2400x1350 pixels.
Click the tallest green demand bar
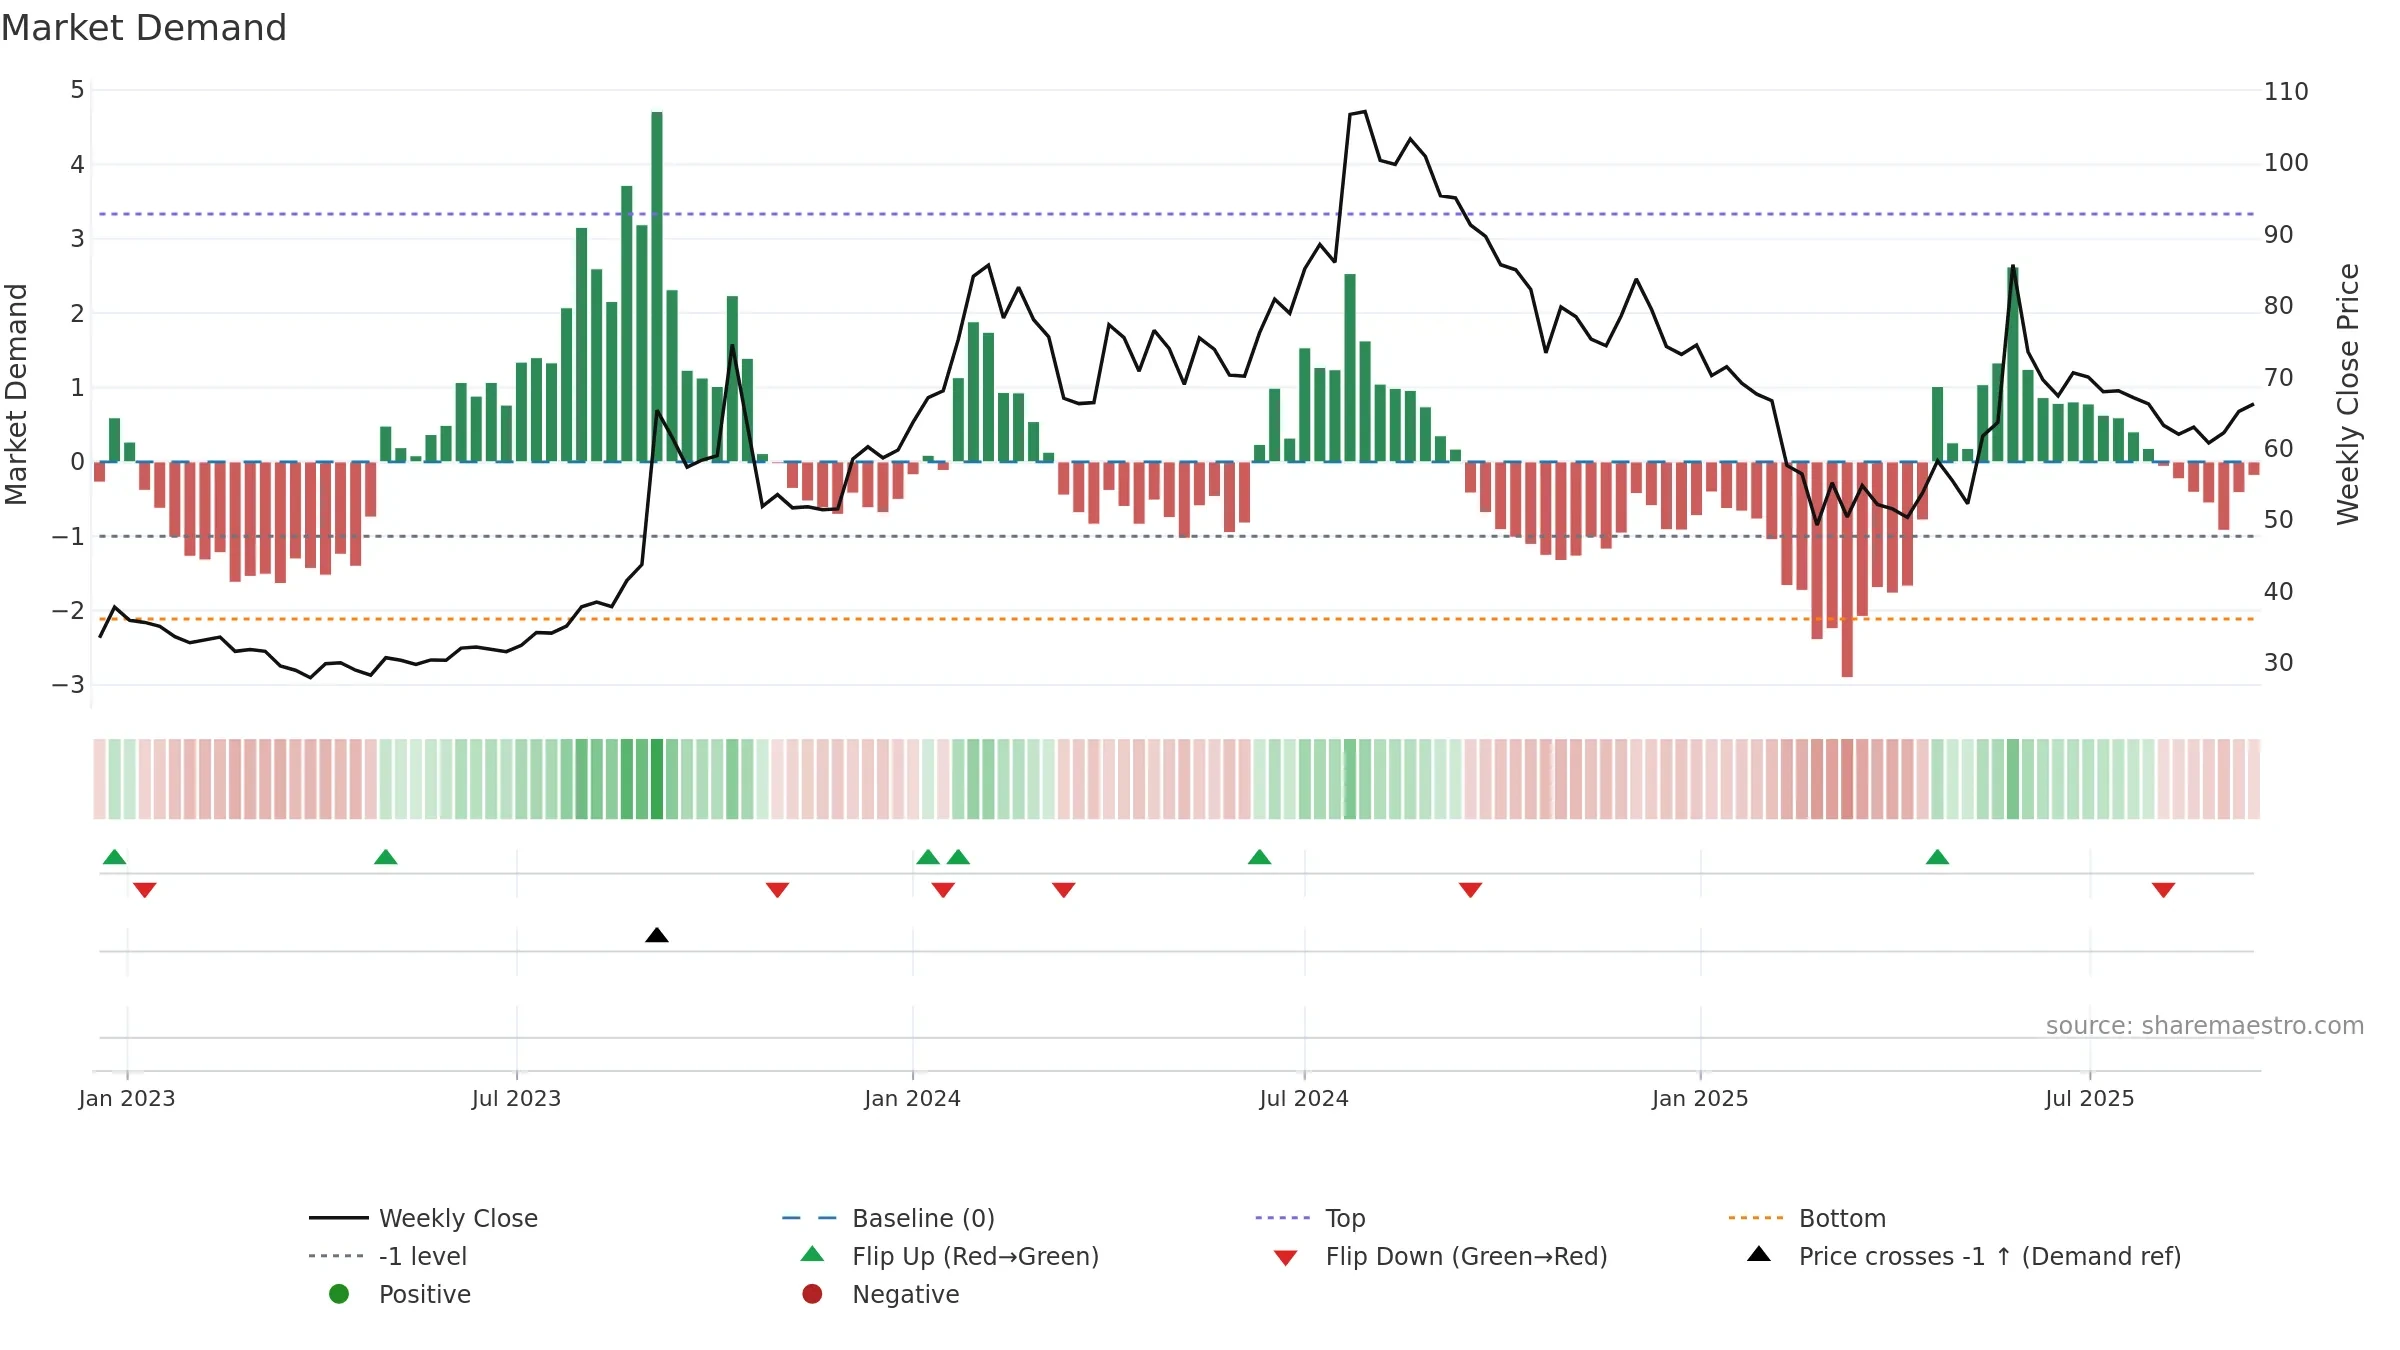pos(657,287)
